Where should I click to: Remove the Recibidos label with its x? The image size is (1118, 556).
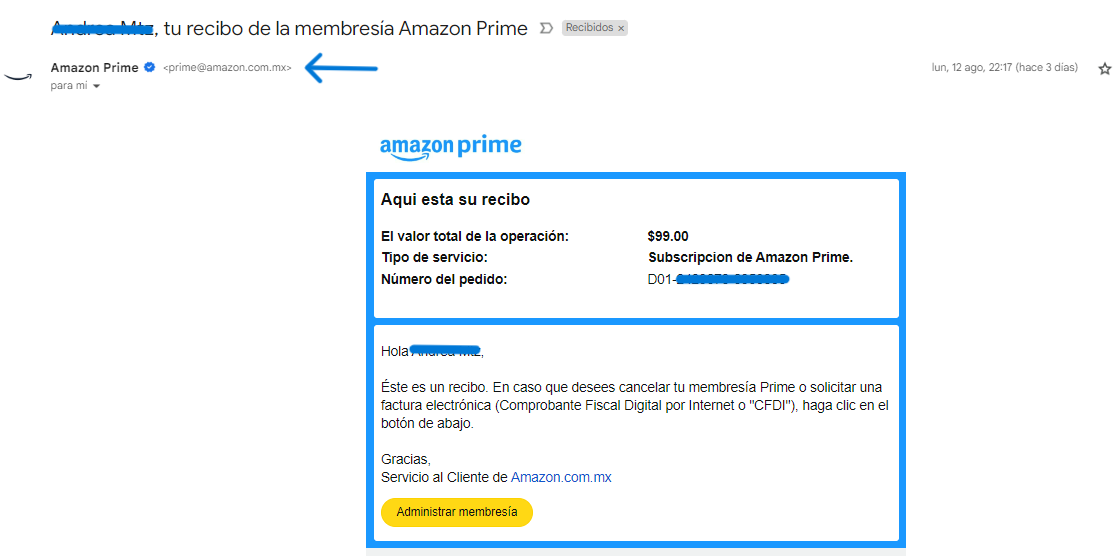click(621, 29)
